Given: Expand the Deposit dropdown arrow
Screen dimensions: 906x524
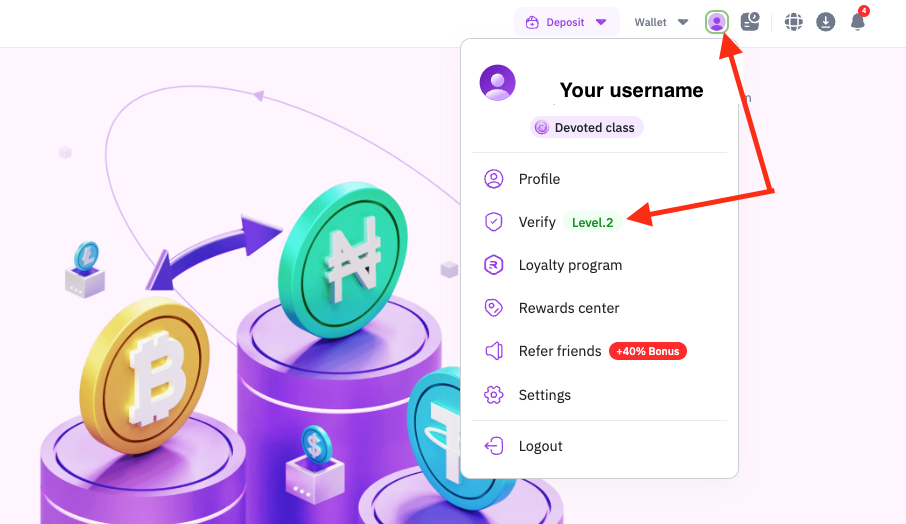Looking at the screenshot, I should pyautogui.click(x=601, y=22).
